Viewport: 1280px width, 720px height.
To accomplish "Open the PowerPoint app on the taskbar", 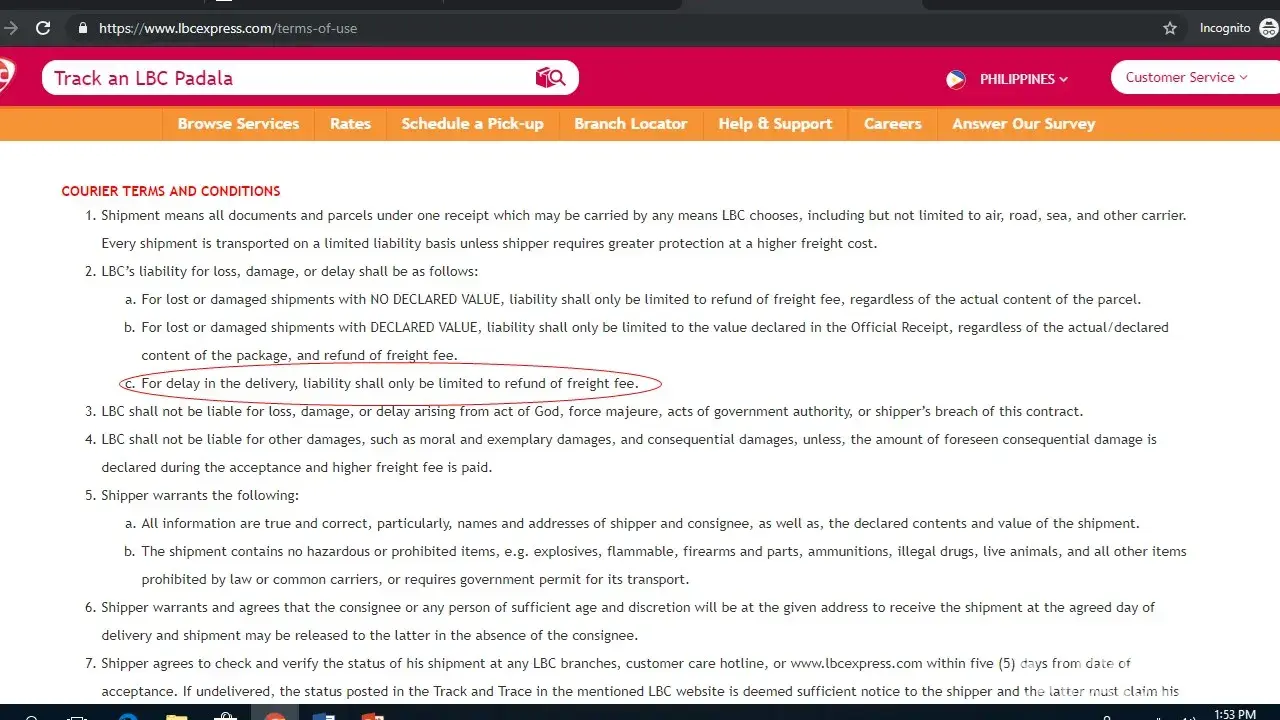I will click(x=372, y=714).
